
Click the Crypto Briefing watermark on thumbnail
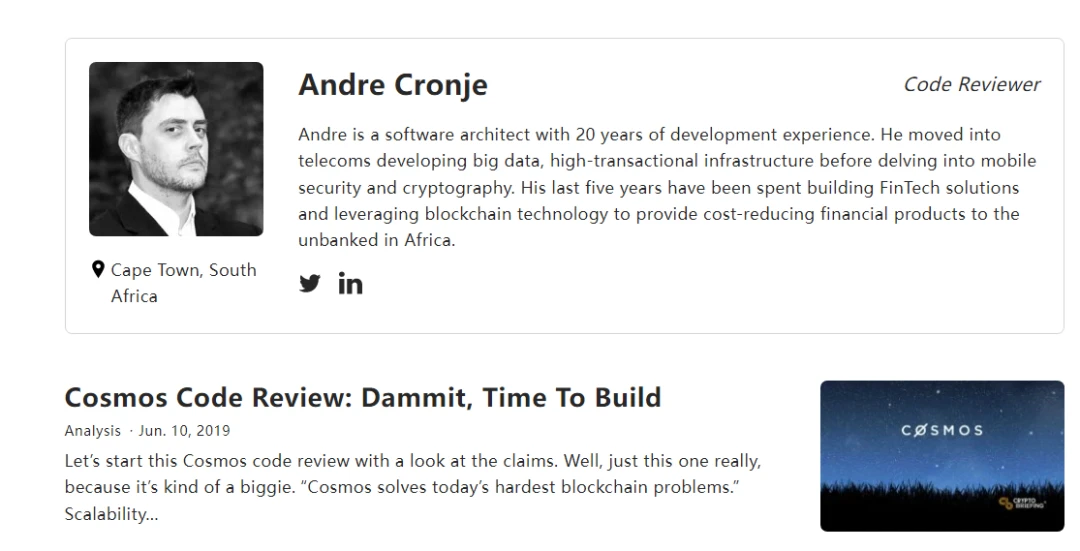point(1022,503)
